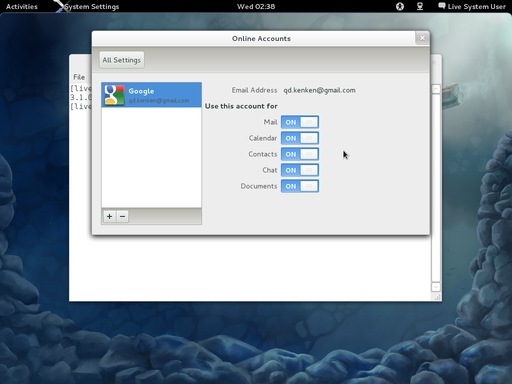512x384 pixels.
Task: Toggle the Calendar switch
Action: (x=300, y=138)
